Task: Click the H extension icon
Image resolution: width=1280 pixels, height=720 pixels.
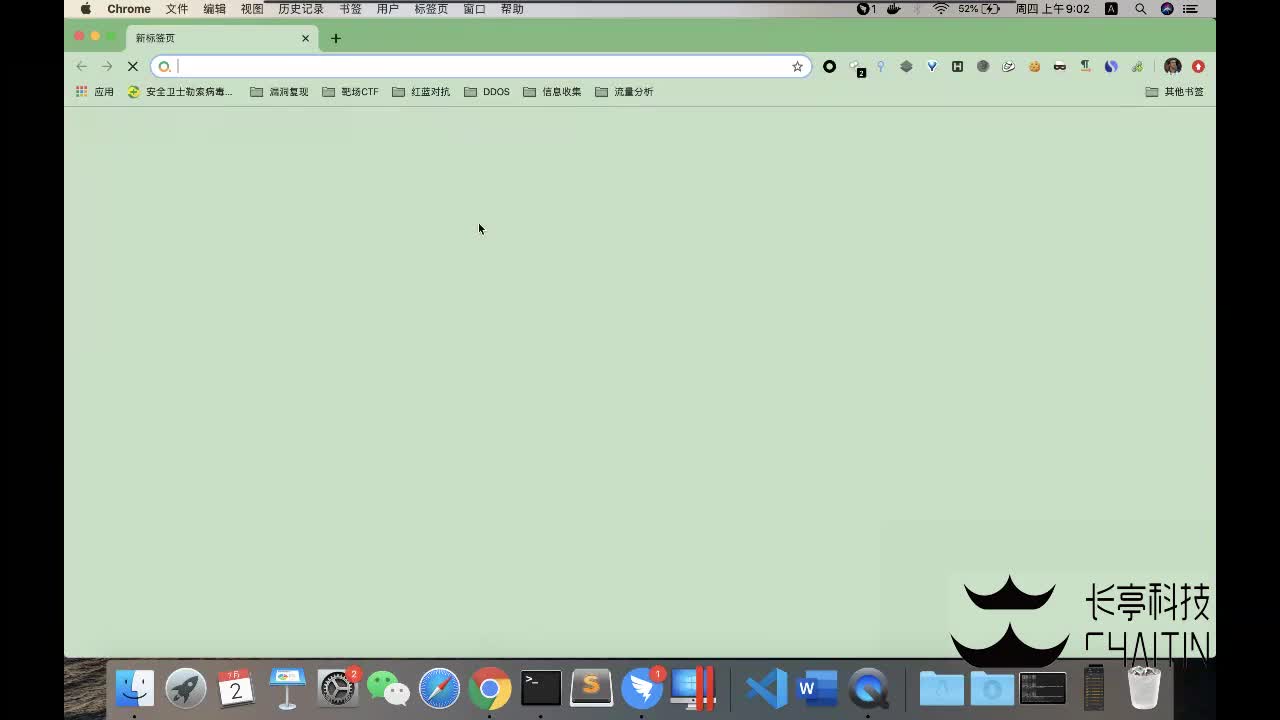Action: [x=957, y=66]
